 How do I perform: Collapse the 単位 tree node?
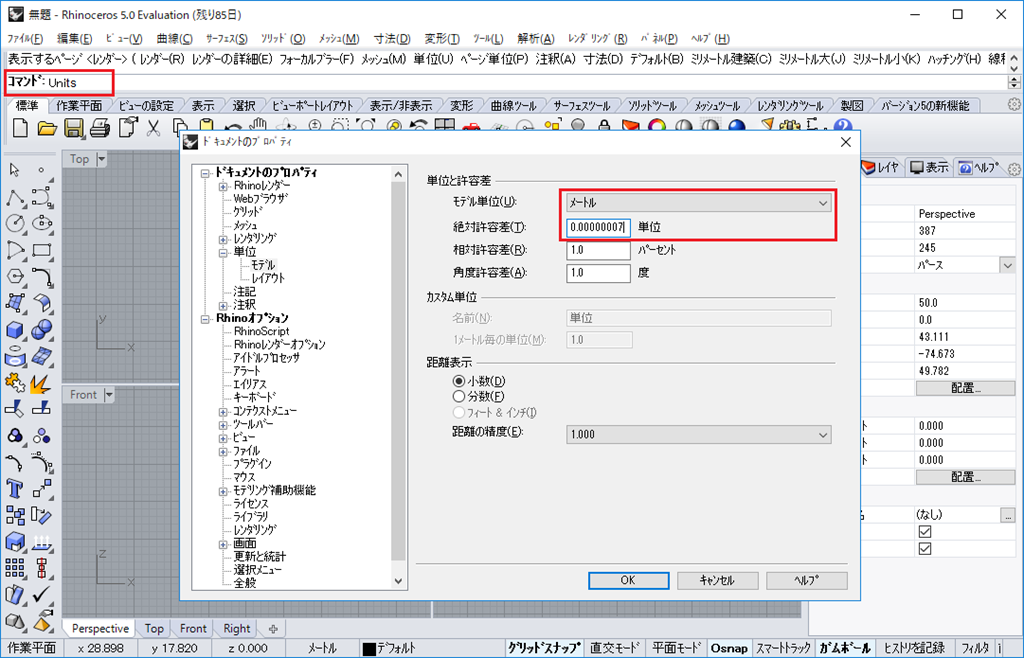pos(223,252)
